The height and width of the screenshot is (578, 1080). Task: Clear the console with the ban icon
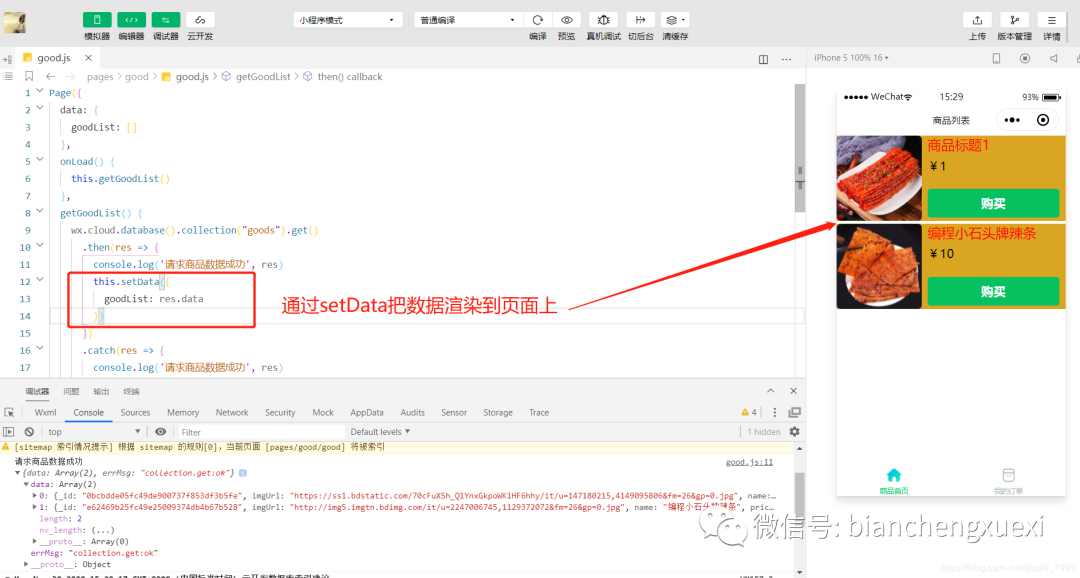(x=29, y=432)
